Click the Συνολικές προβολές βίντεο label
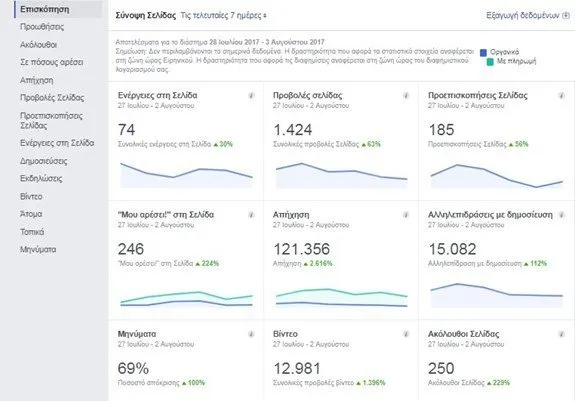Screen dimensions: 575x402 coord(314,383)
